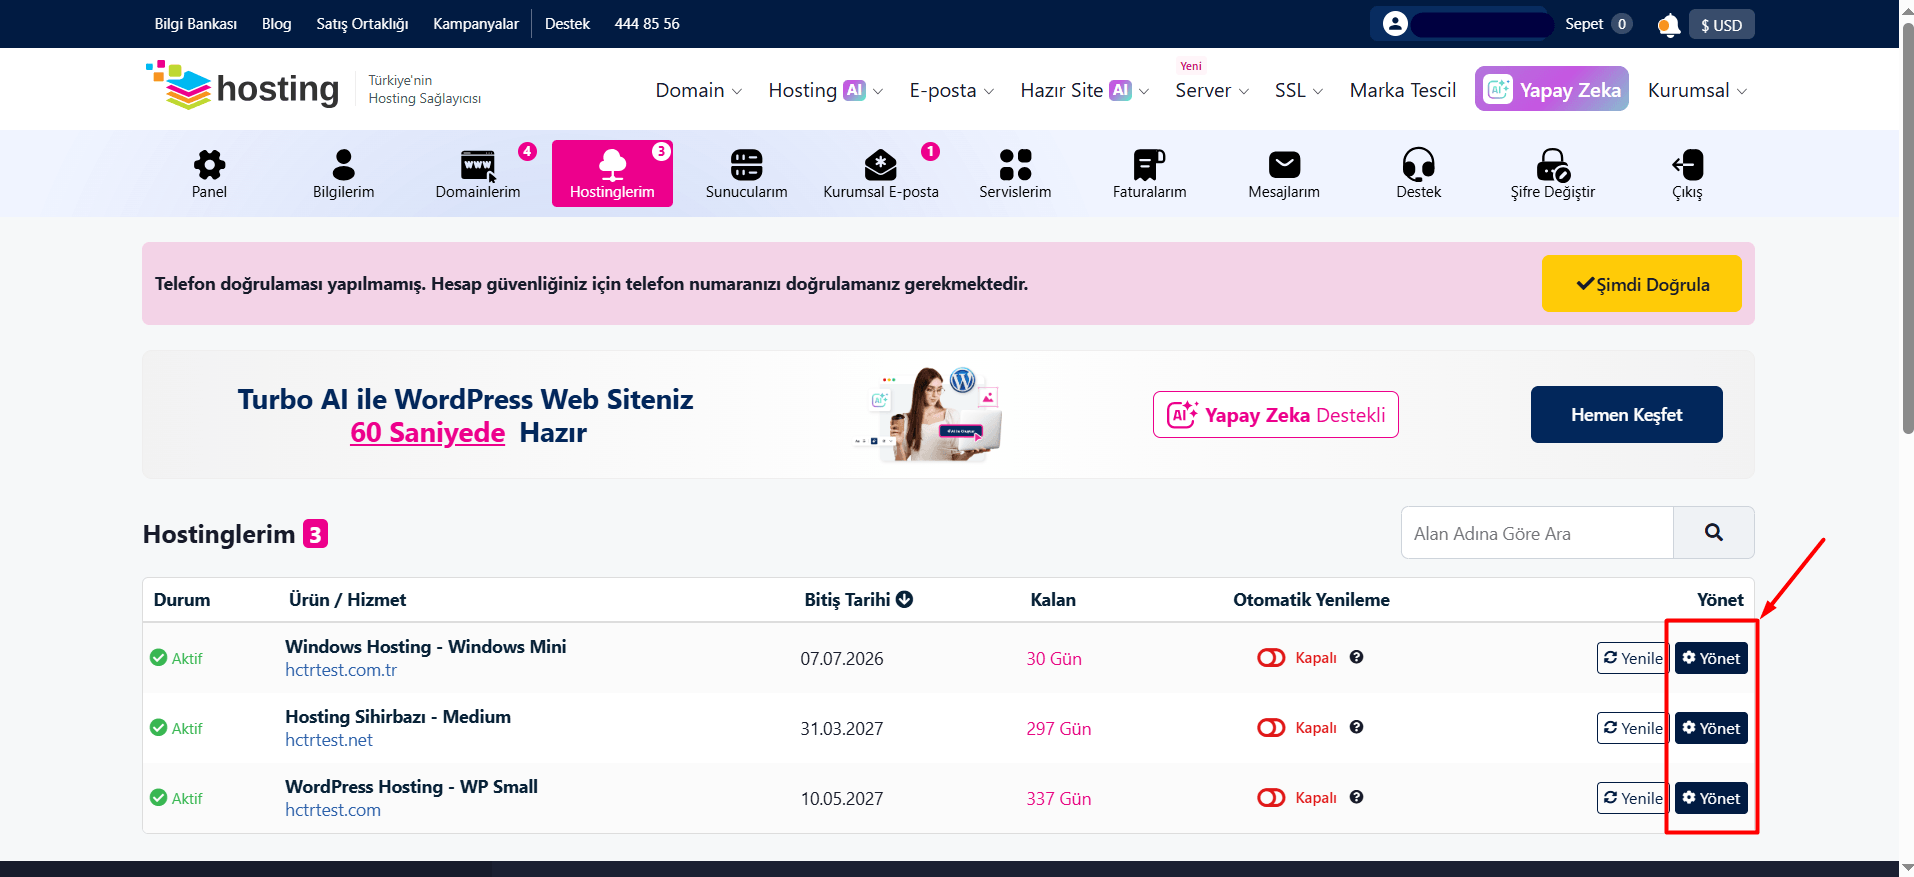Open the hctrtest.net link
The width and height of the screenshot is (1914, 877).
(328, 740)
